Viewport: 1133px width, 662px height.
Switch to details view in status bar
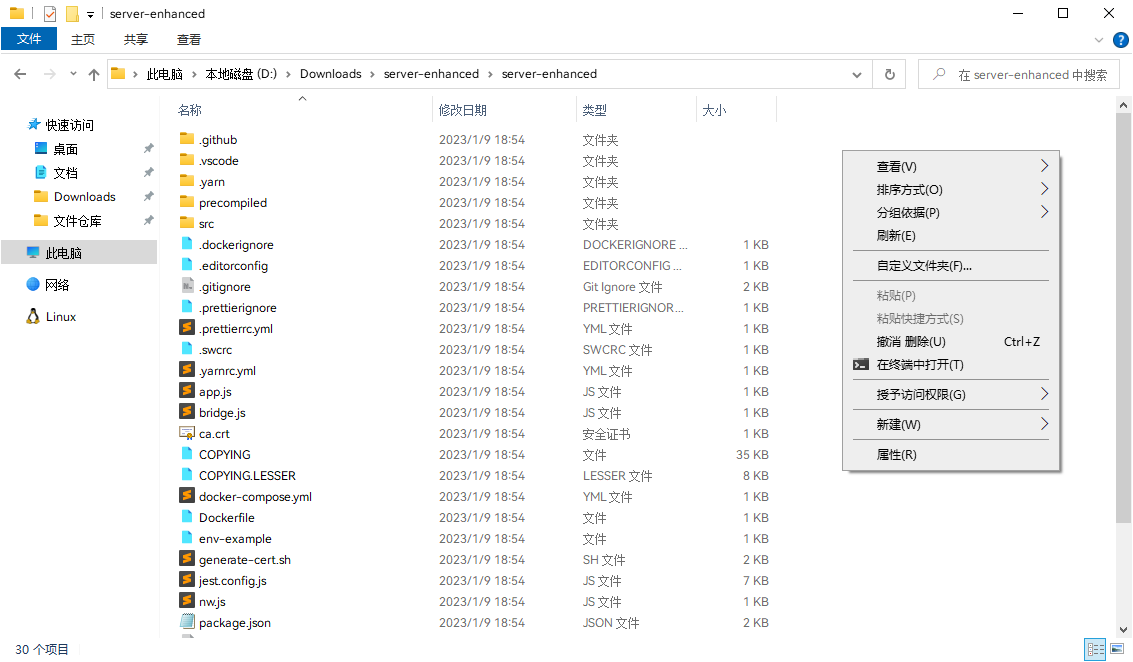[x=1095, y=650]
